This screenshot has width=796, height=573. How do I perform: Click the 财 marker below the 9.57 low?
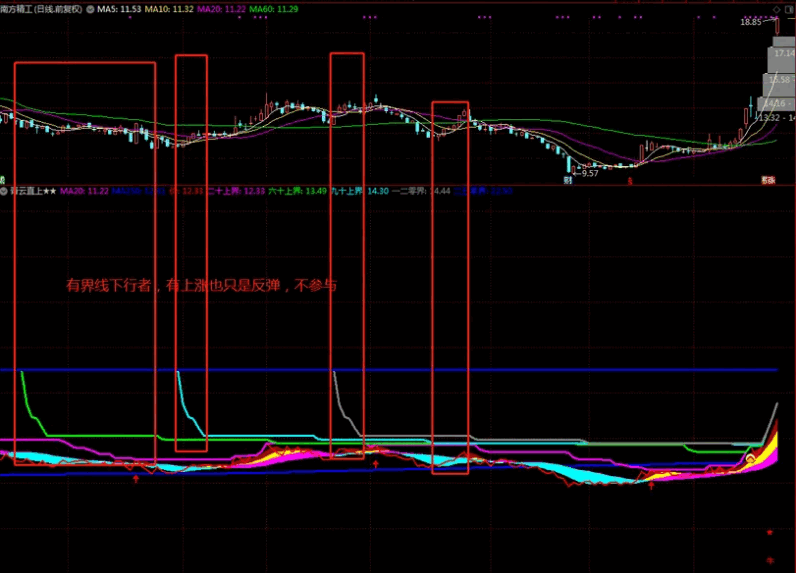pos(568,180)
